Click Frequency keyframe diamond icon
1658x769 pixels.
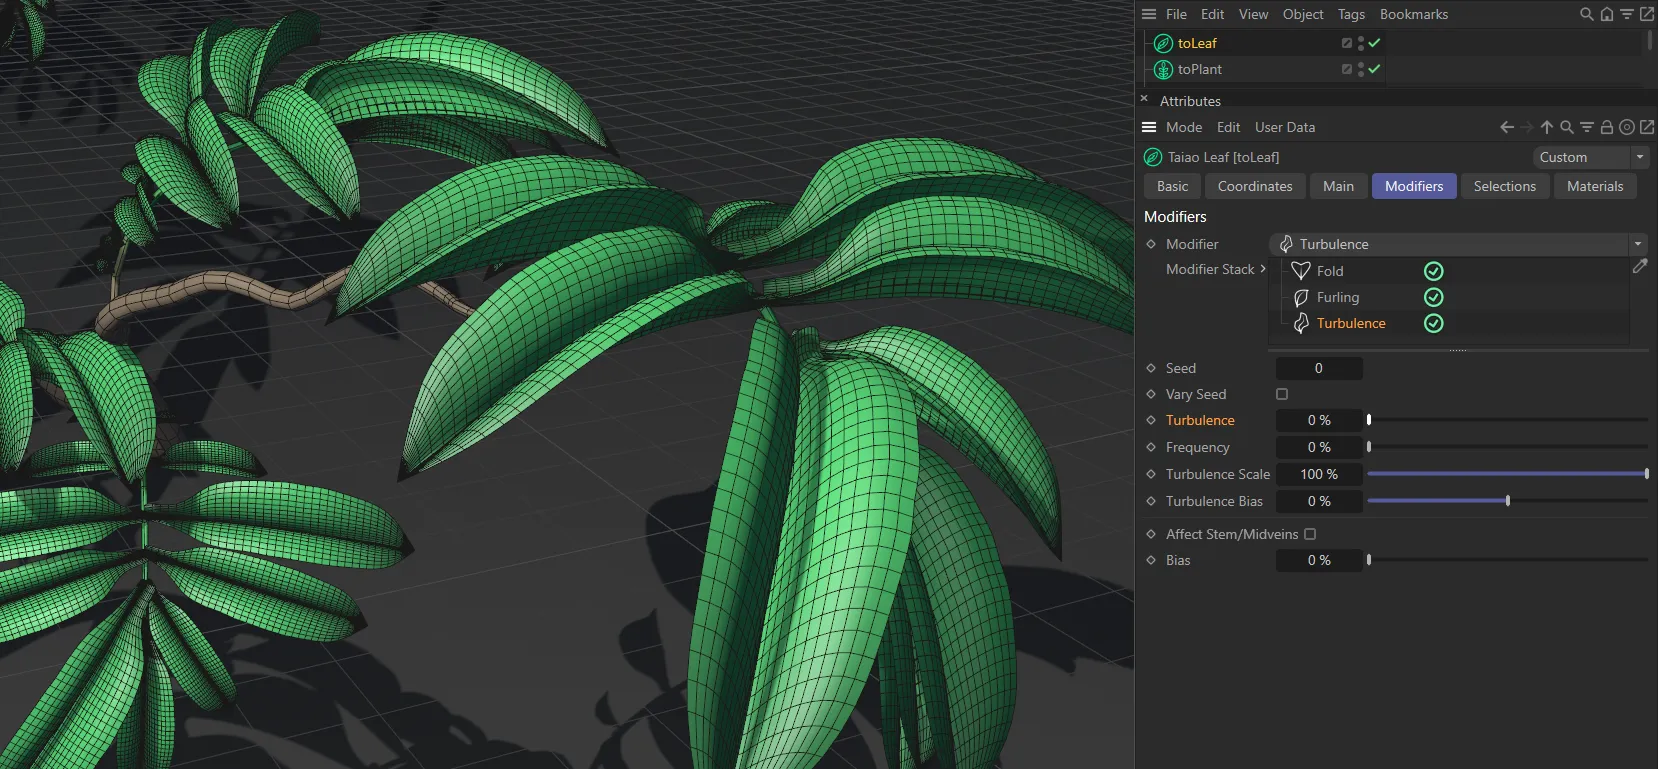(x=1151, y=447)
